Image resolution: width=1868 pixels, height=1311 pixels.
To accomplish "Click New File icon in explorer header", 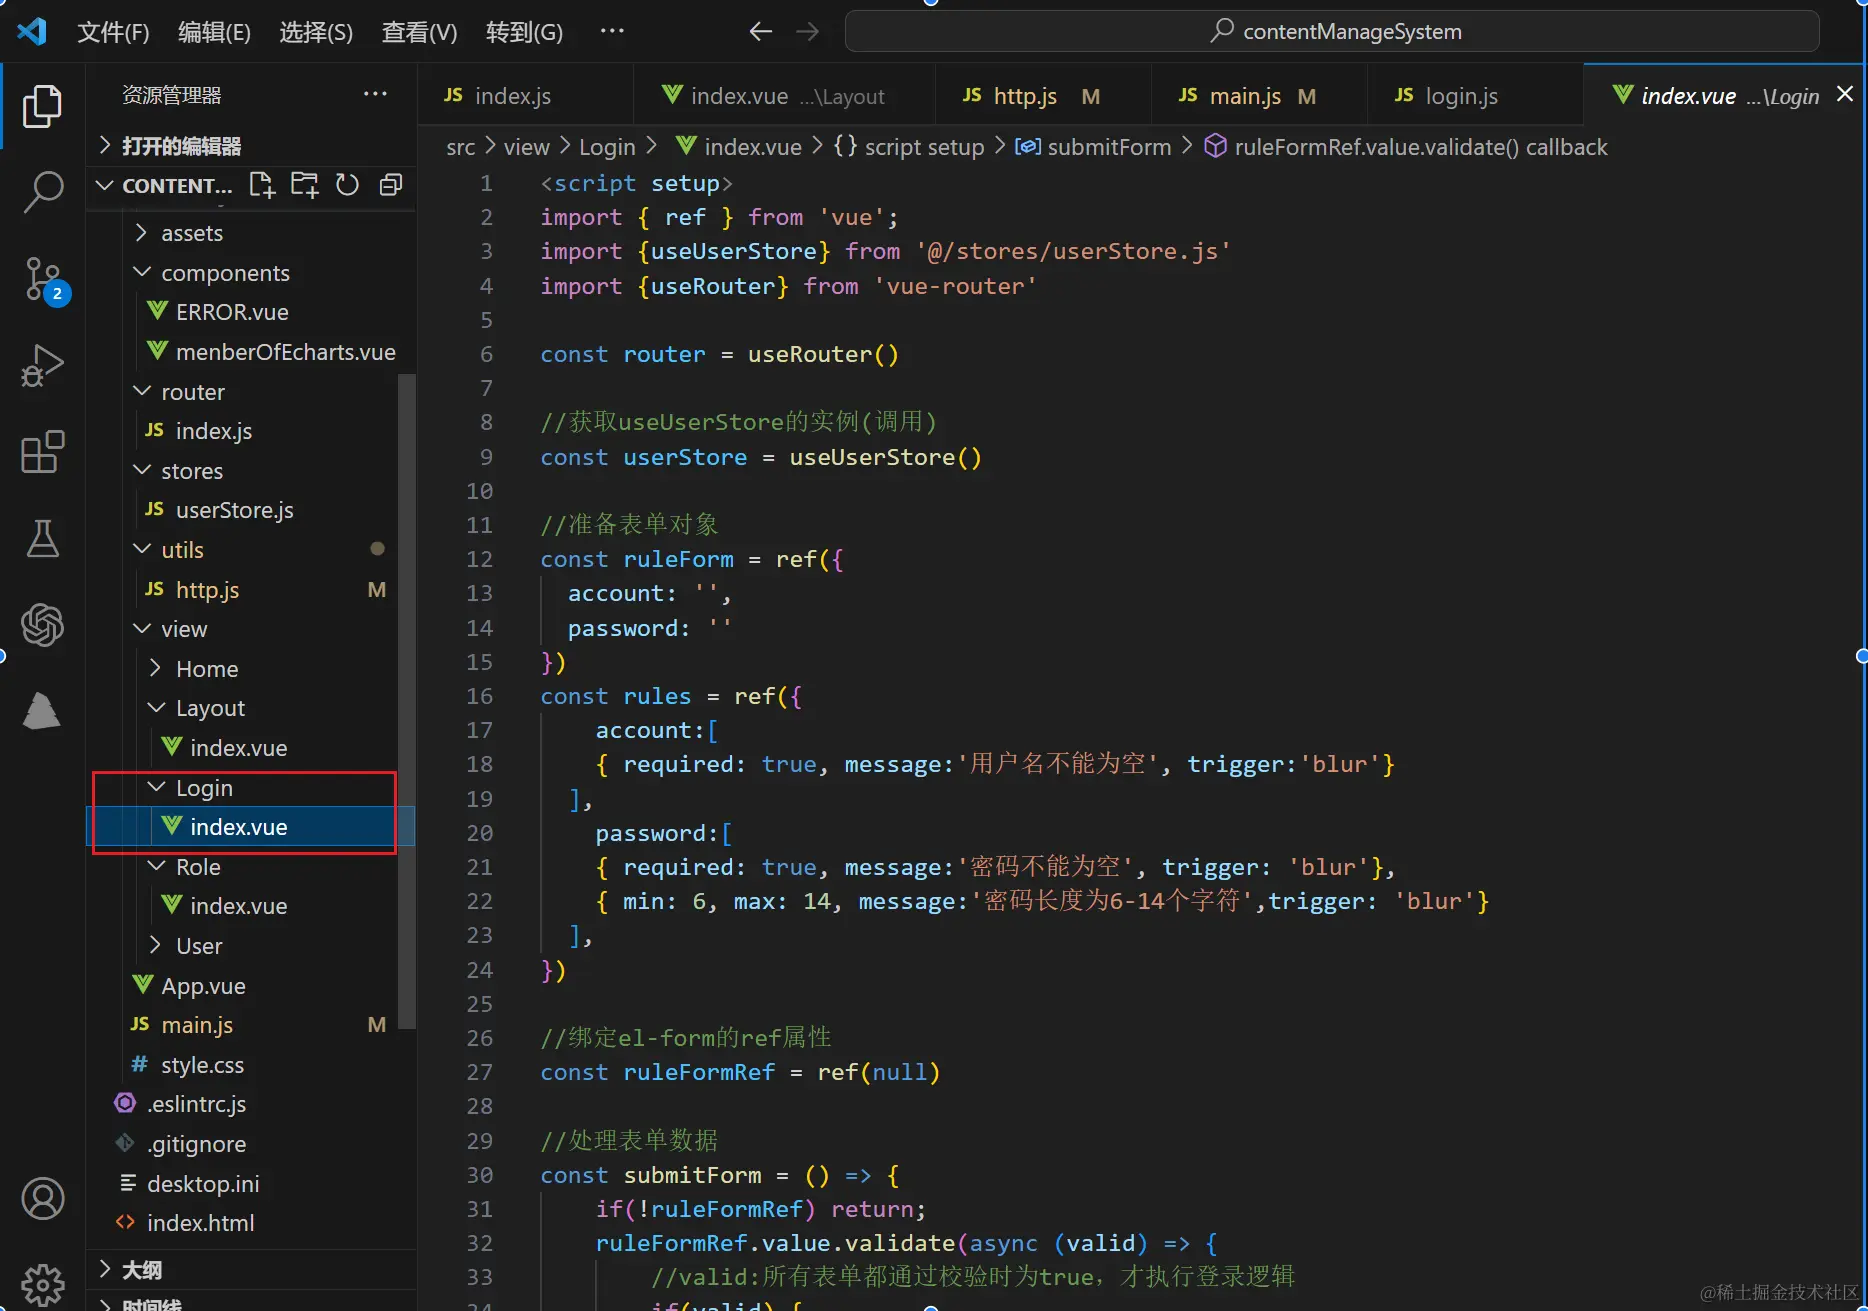I will (x=262, y=185).
